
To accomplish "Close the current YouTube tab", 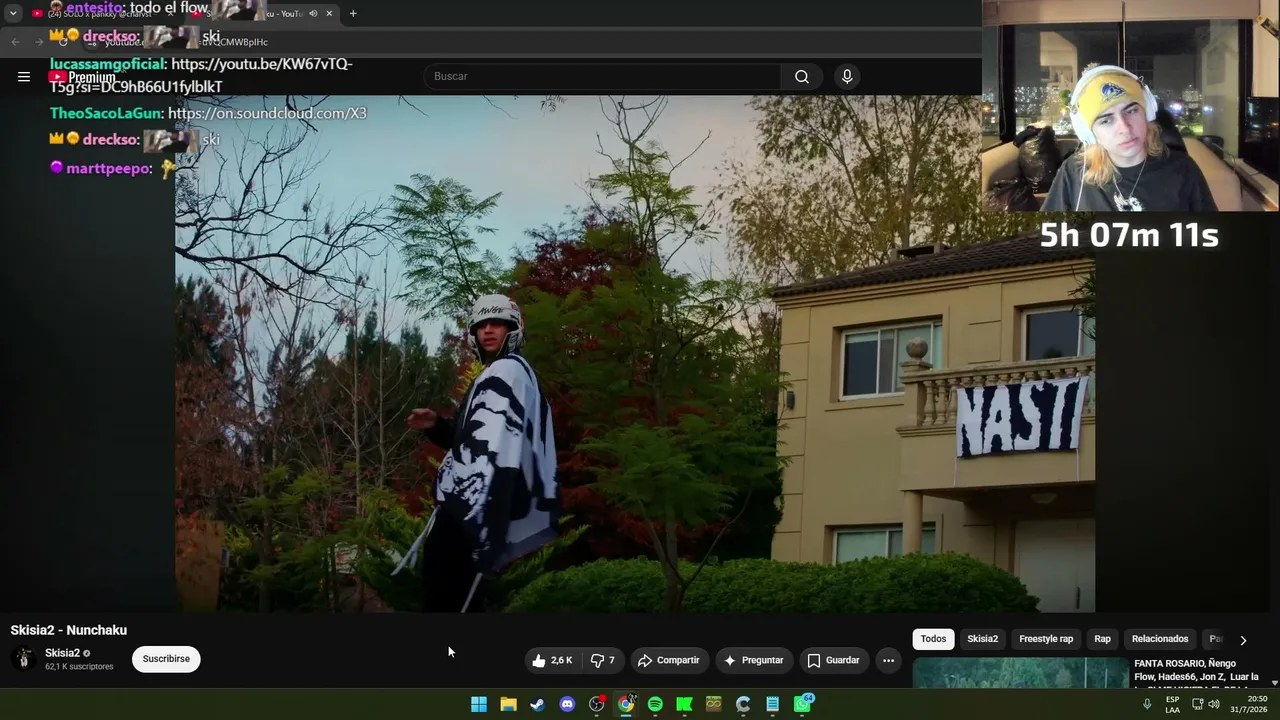I will click(x=329, y=13).
